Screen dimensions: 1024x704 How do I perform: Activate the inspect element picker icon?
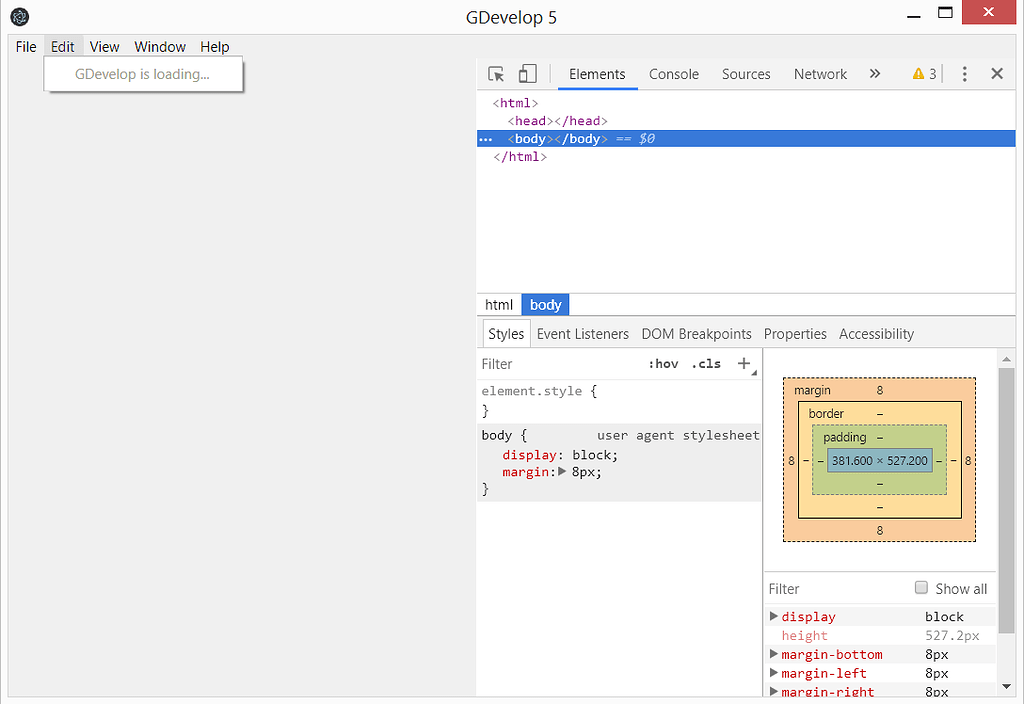pos(496,74)
